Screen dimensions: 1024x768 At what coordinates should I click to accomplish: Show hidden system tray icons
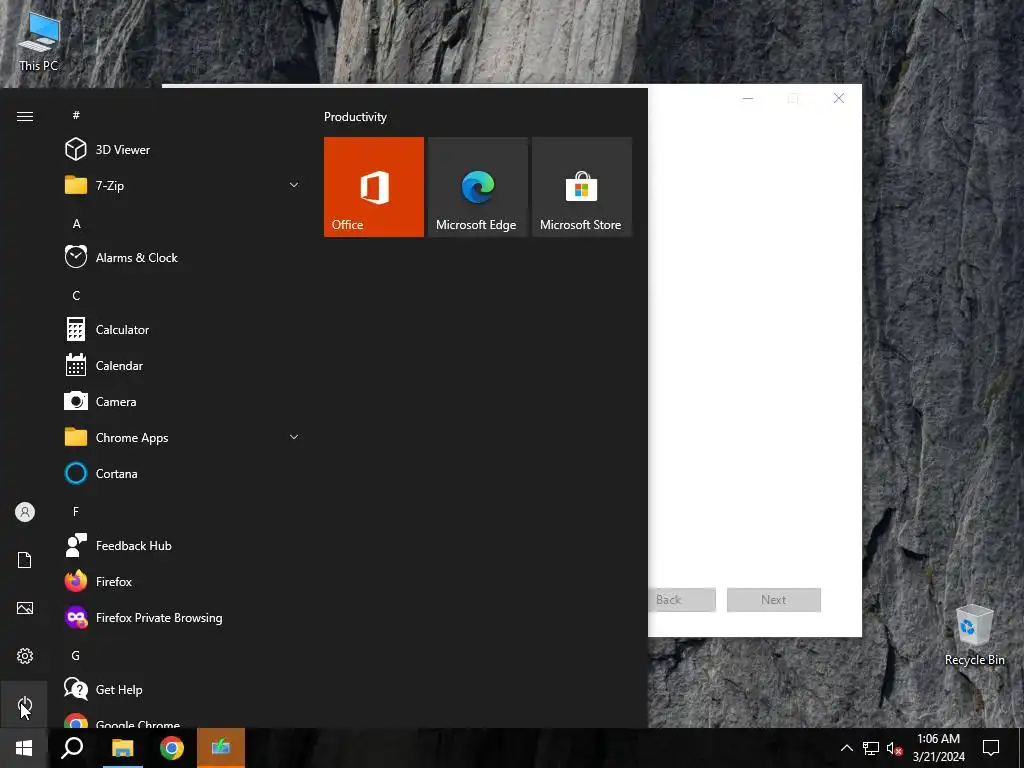coord(846,748)
